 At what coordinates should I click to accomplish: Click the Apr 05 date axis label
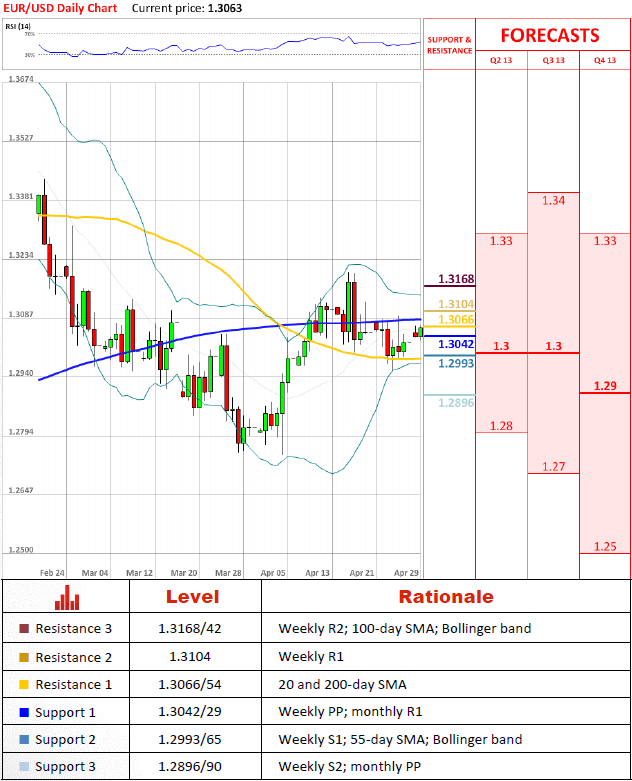(x=273, y=573)
